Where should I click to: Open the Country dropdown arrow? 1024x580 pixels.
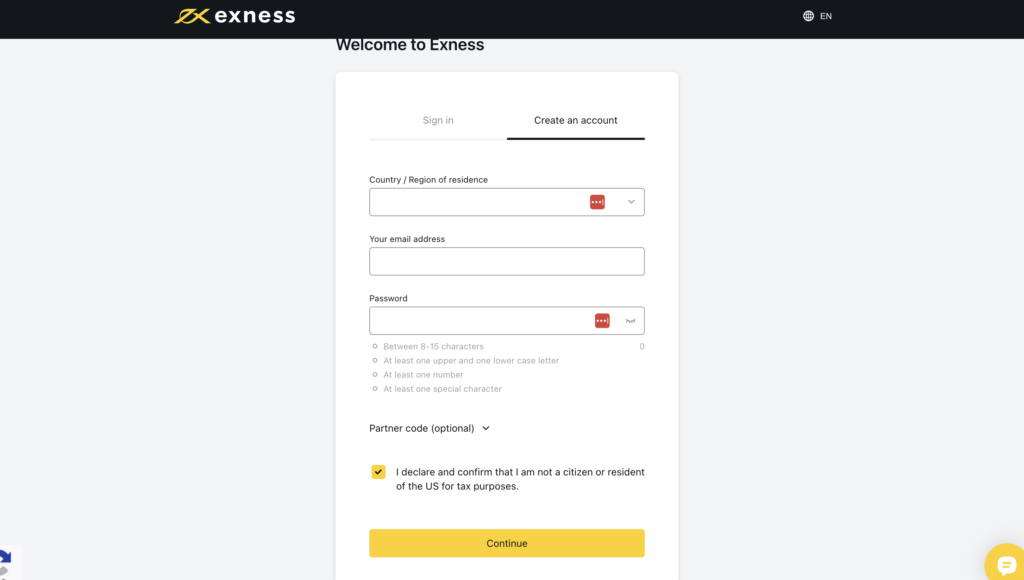631,202
